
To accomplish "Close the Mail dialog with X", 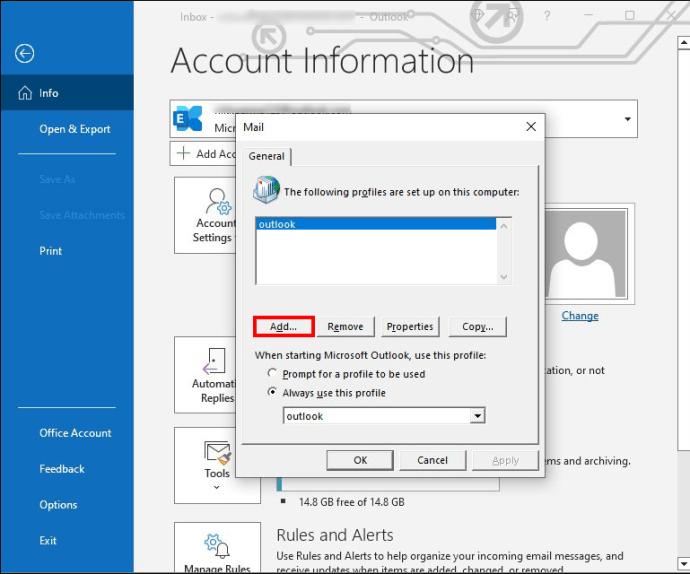I will click(x=531, y=127).
